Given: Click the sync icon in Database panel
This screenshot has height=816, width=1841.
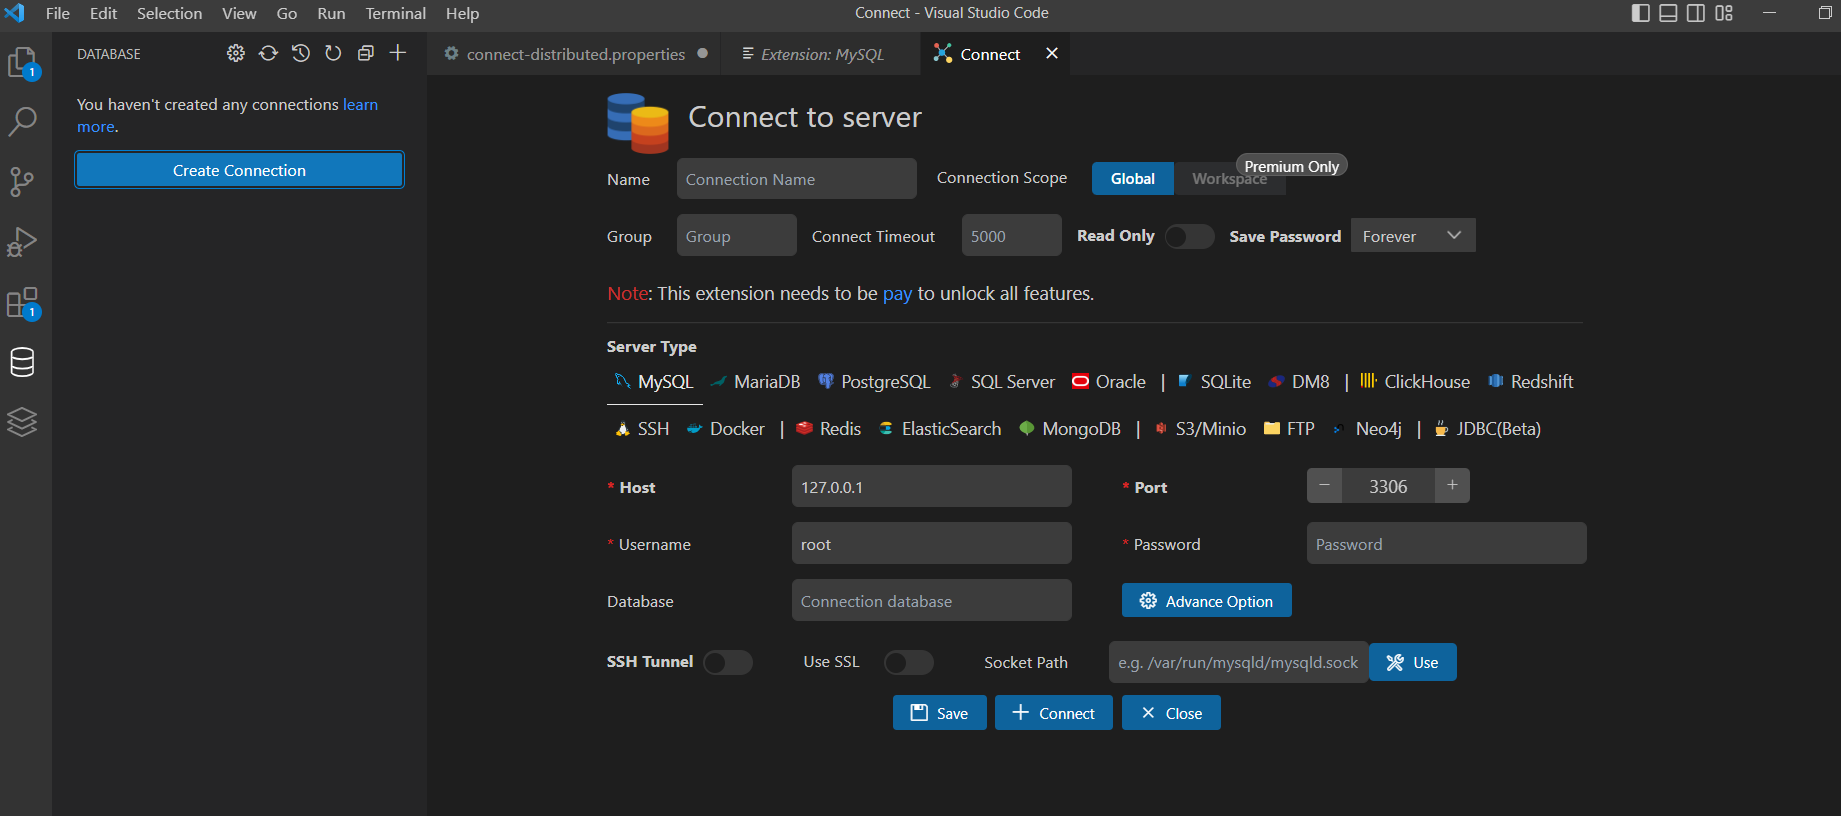Looking at the screenshot, I should (x=268, y=53).
